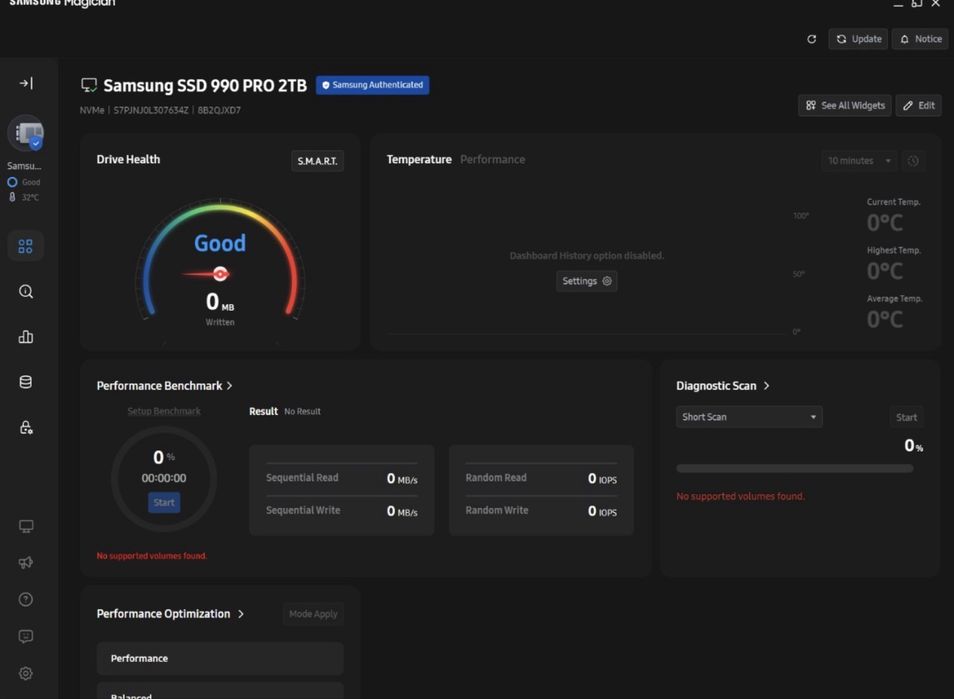Click the Mode Apply button
The width and height of the screenshot is (954, 699).
click(313, 614)
